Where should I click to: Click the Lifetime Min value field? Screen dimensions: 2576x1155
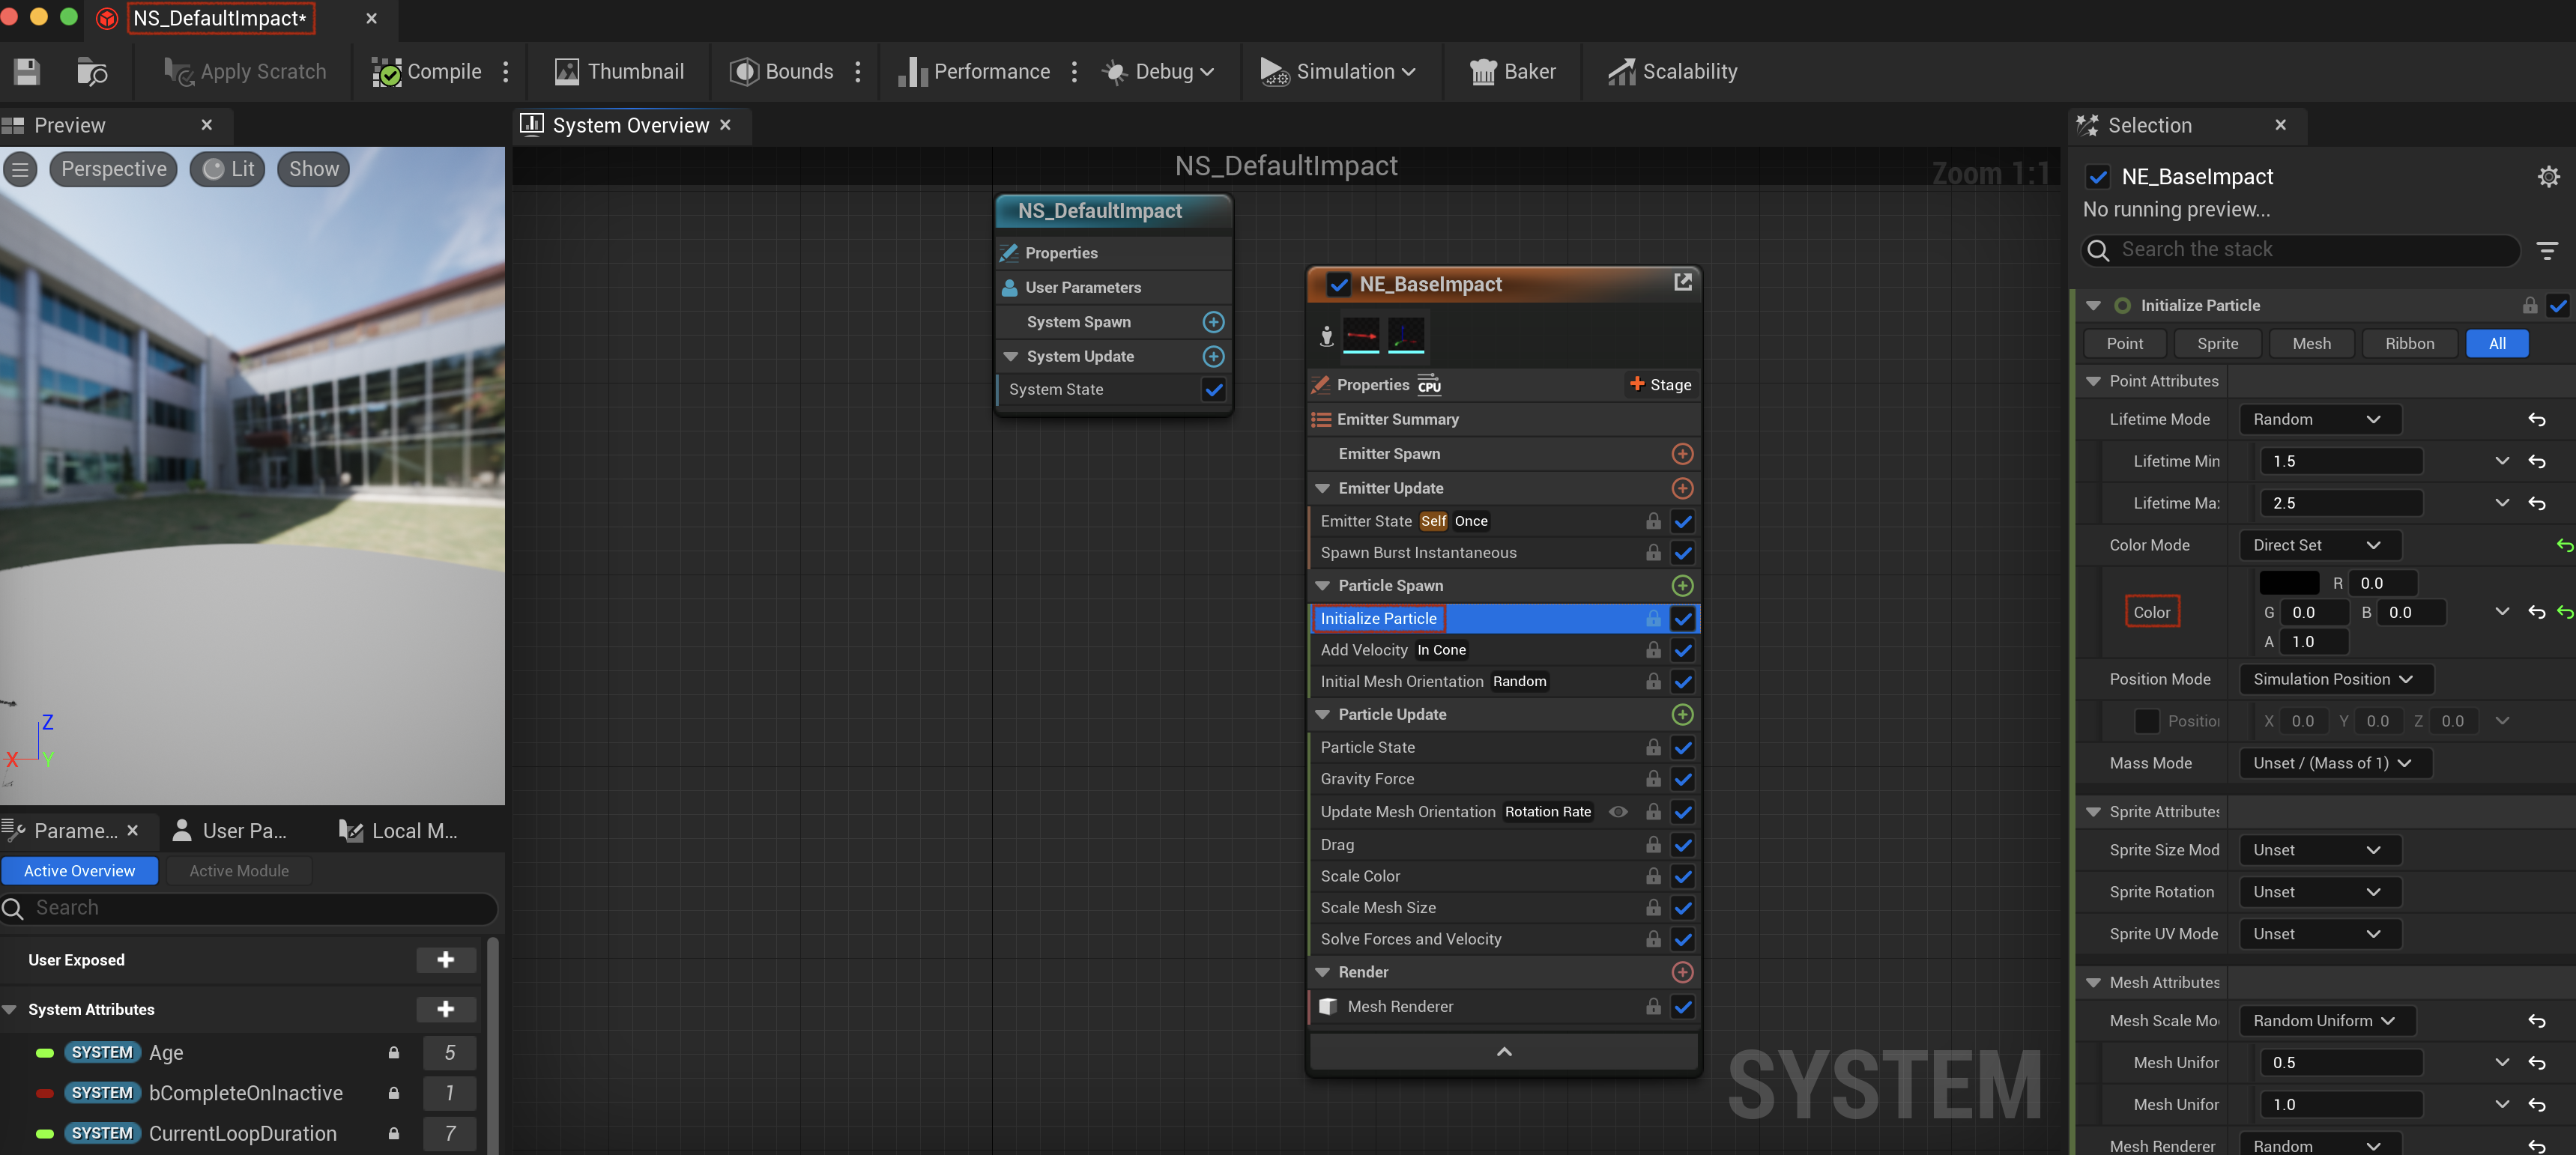2340,461
